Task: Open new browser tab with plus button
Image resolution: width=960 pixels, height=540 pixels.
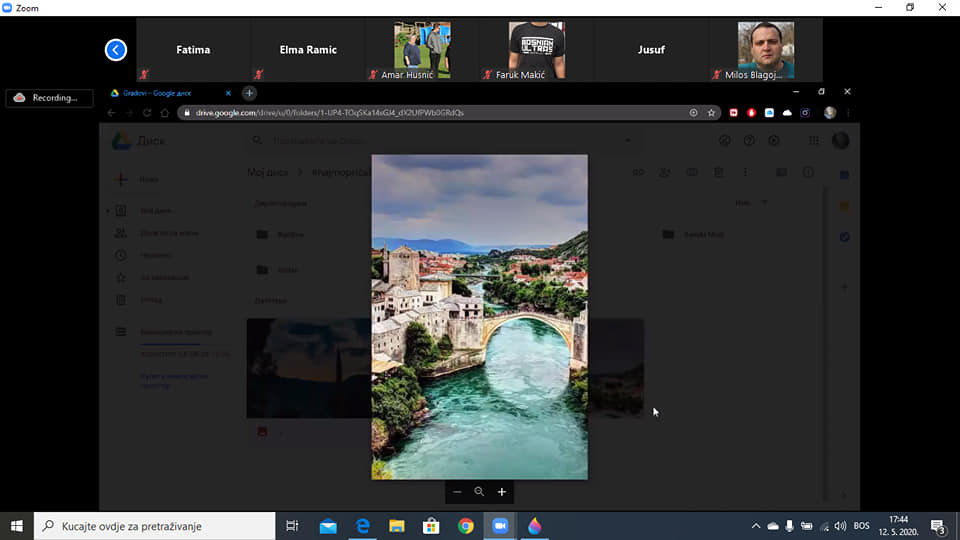Action: [x=249, y=93]
